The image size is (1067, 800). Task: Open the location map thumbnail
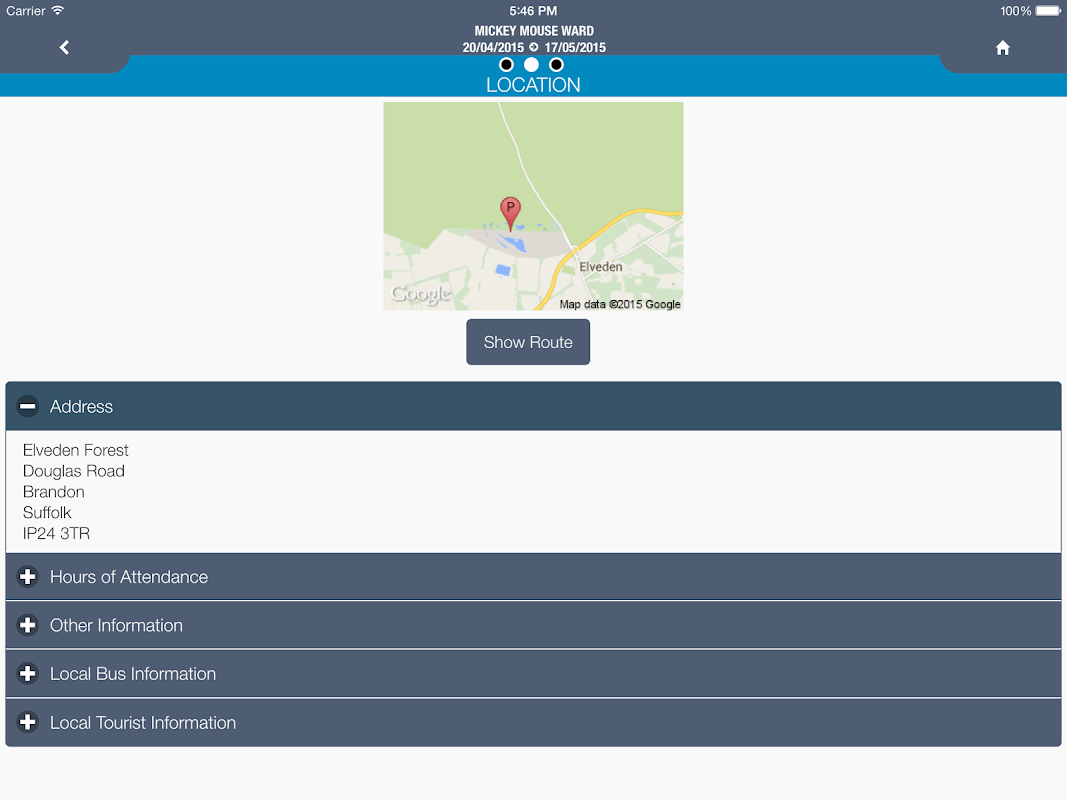point(534,206)
